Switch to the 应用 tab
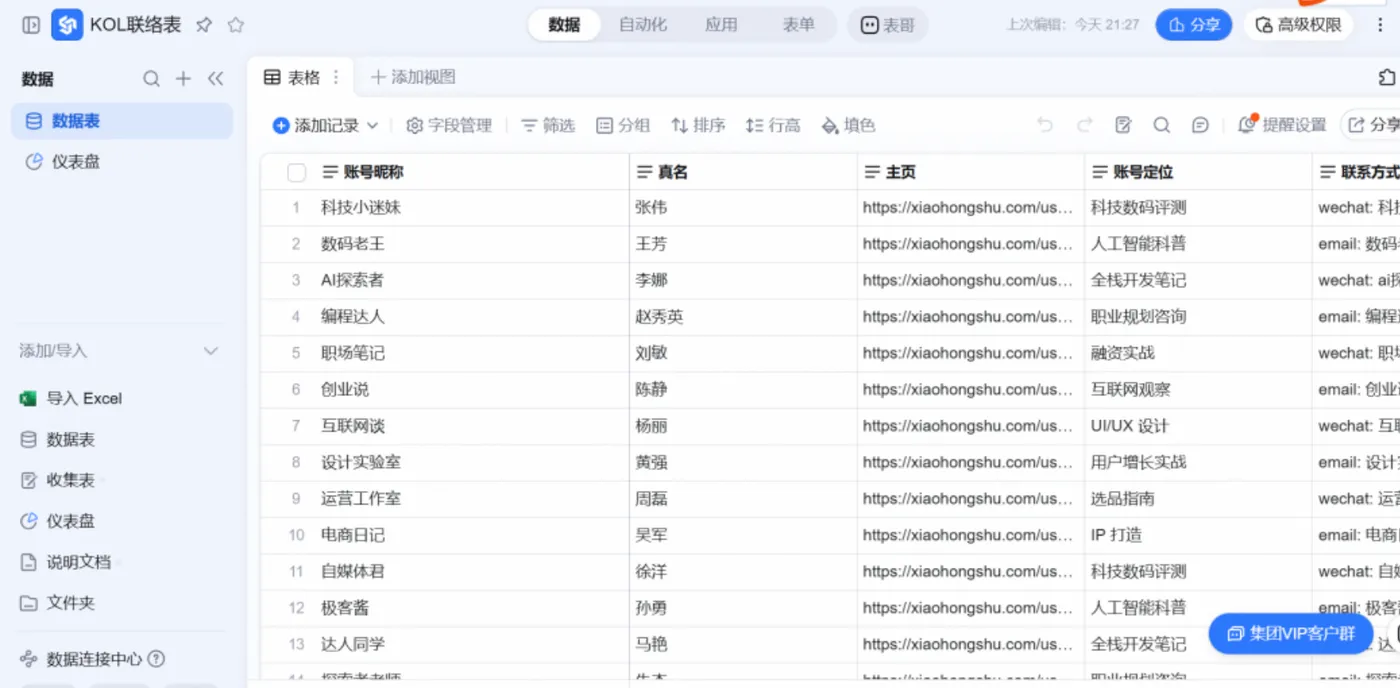The width and height of the screenshot is (1400, 688). 721,25
